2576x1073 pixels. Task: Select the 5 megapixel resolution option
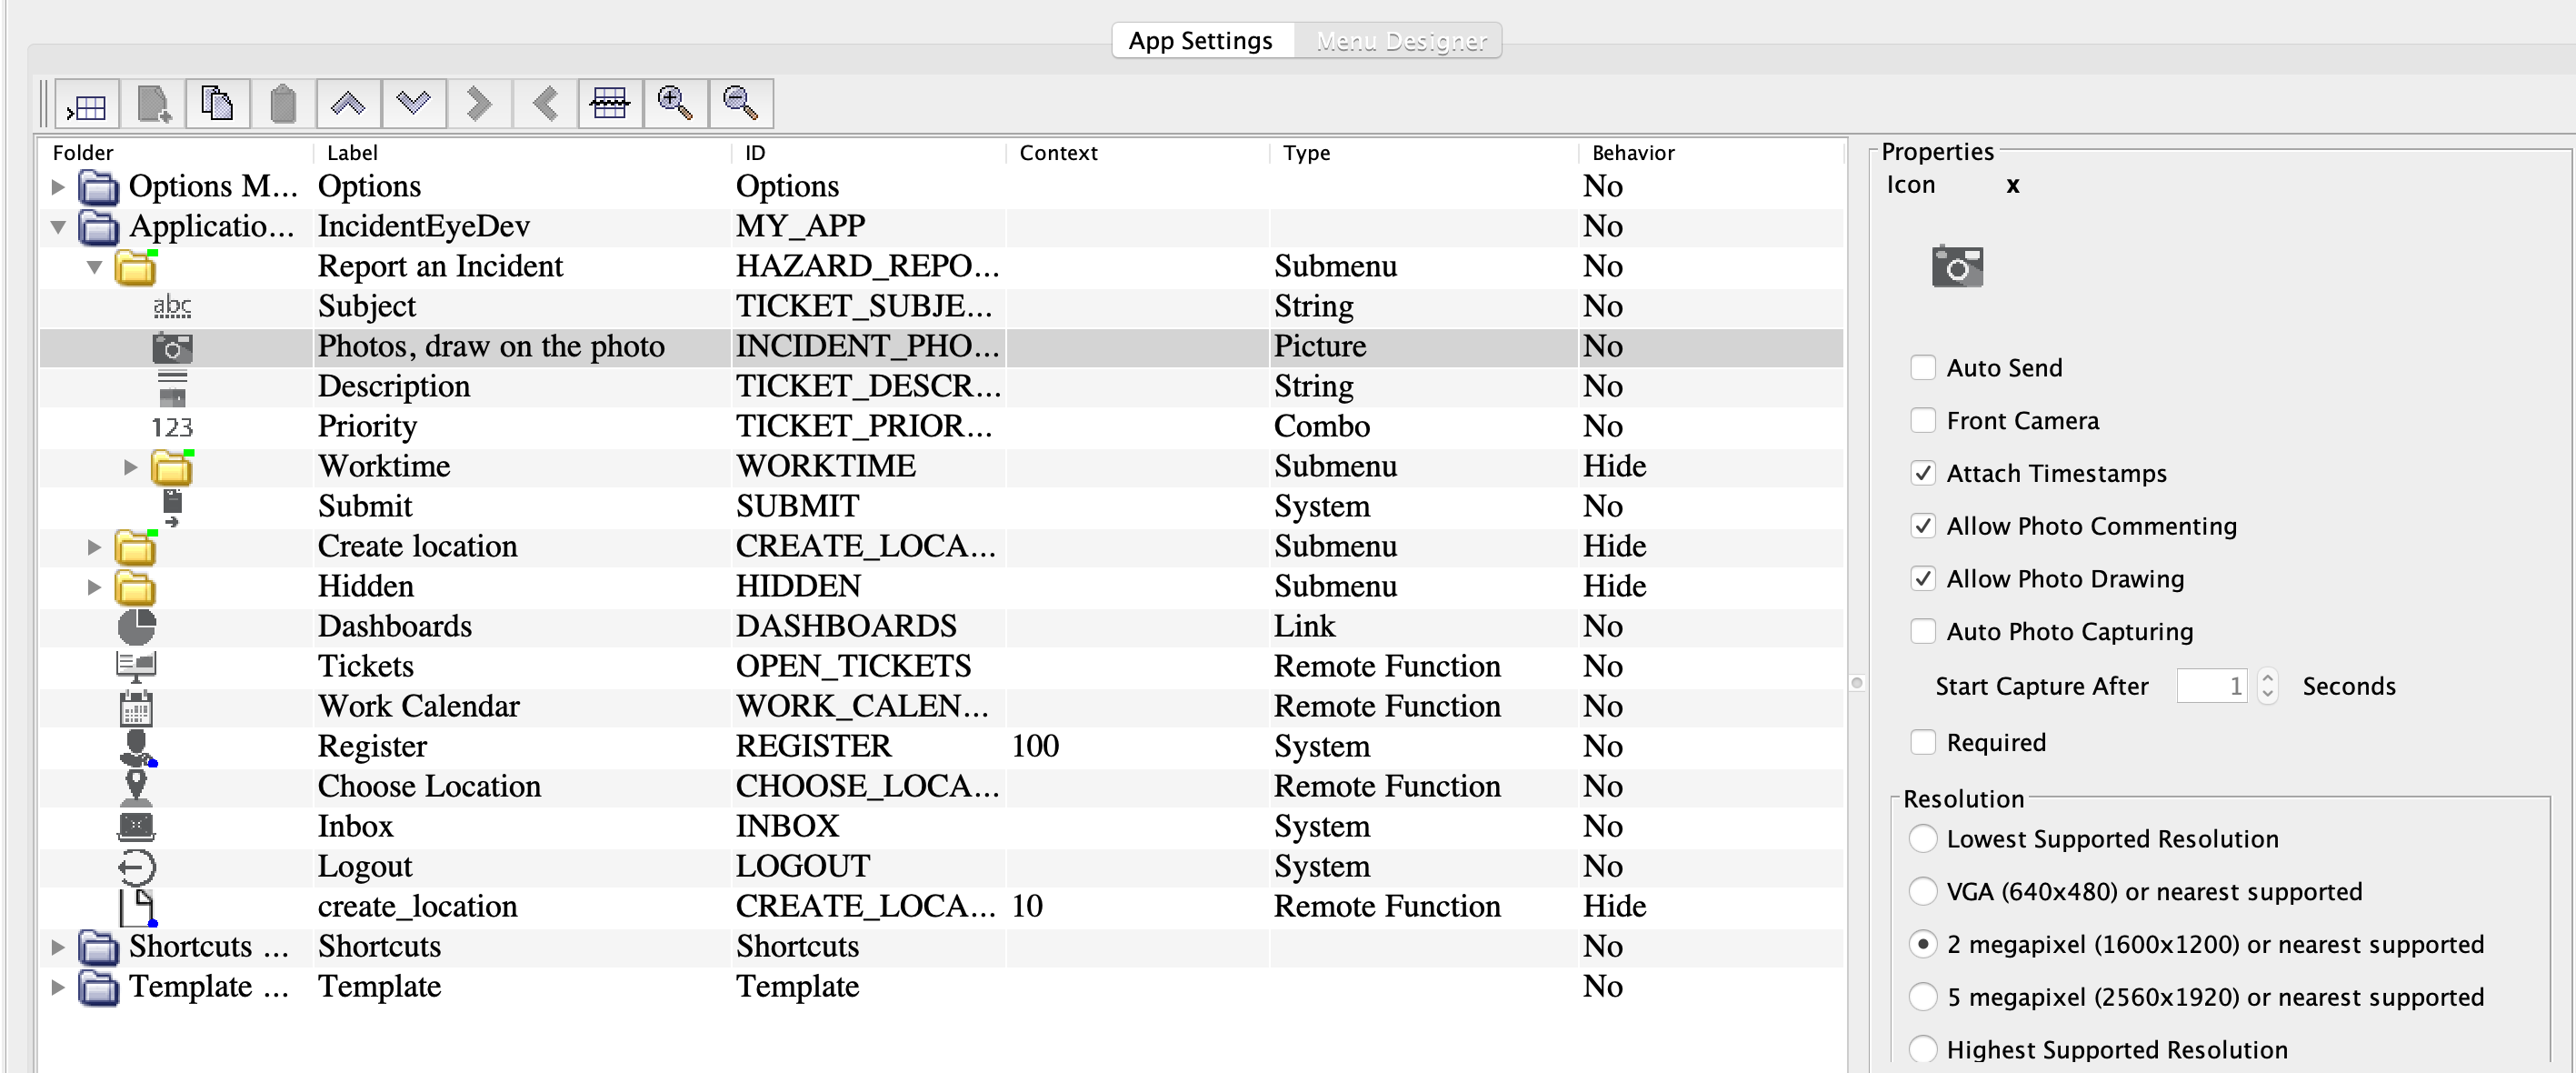coord(1922,997)
